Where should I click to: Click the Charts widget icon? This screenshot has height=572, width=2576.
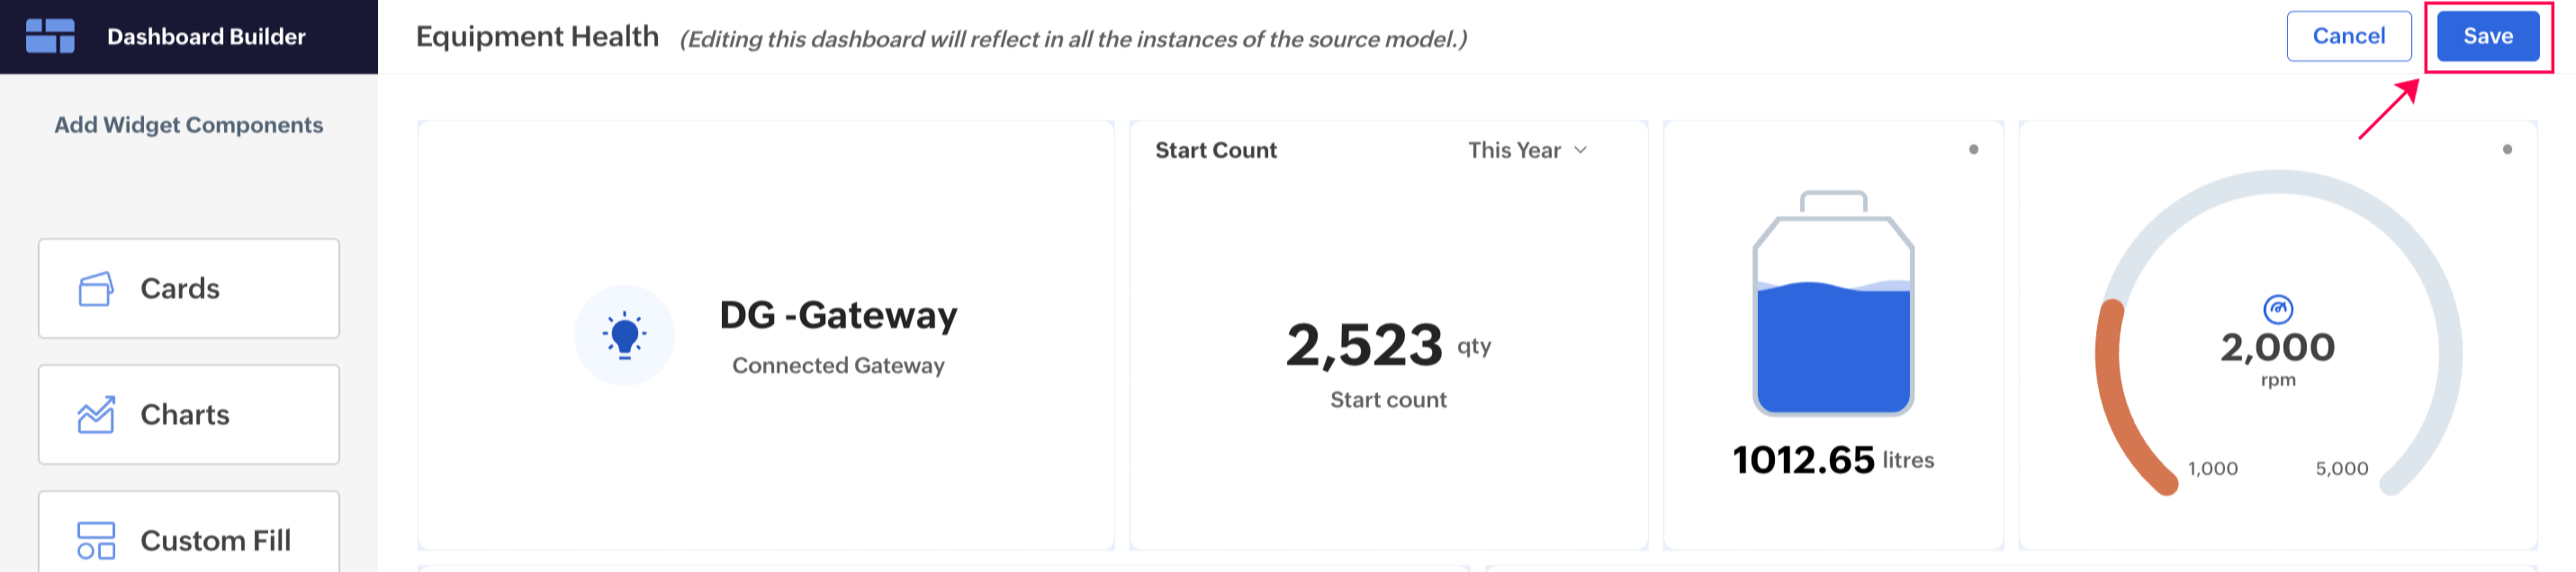96,415
